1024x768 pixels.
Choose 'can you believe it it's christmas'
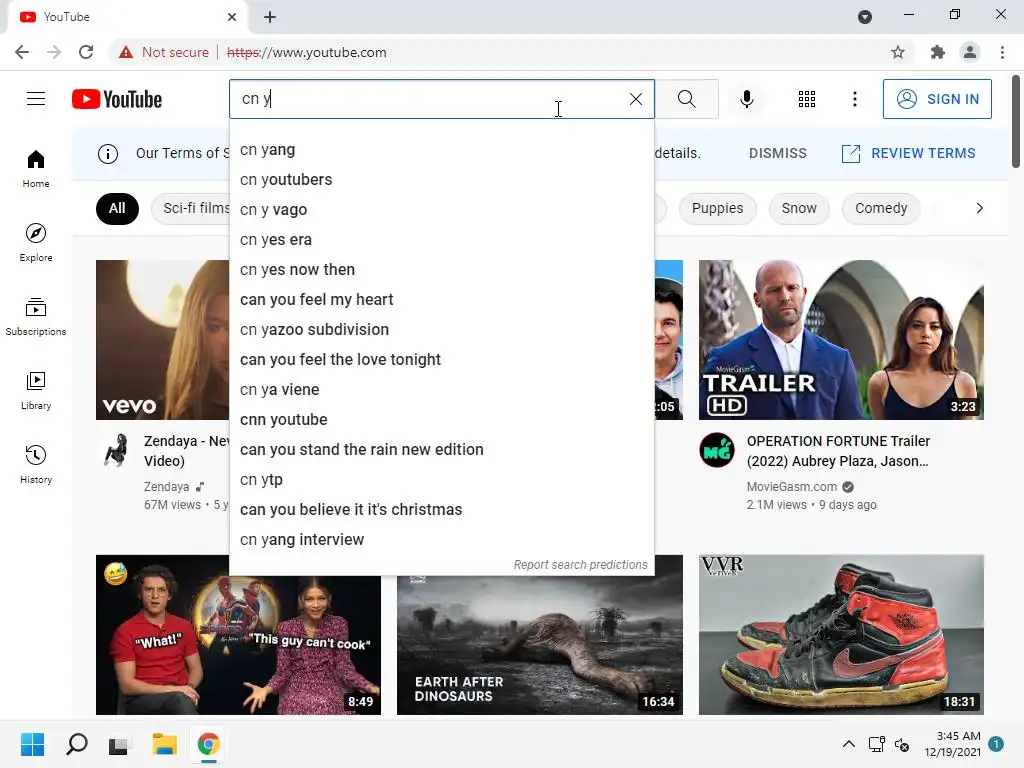point(441,511)
